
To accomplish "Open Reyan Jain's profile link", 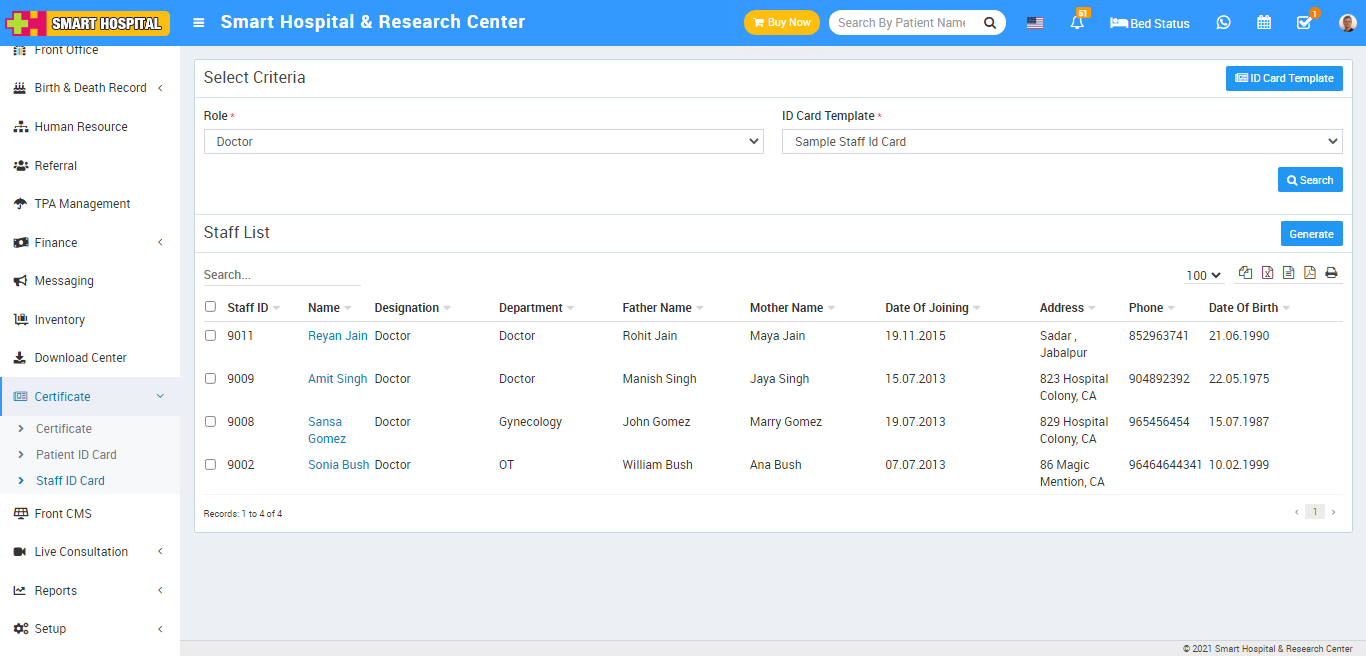I will coord(337,336).
